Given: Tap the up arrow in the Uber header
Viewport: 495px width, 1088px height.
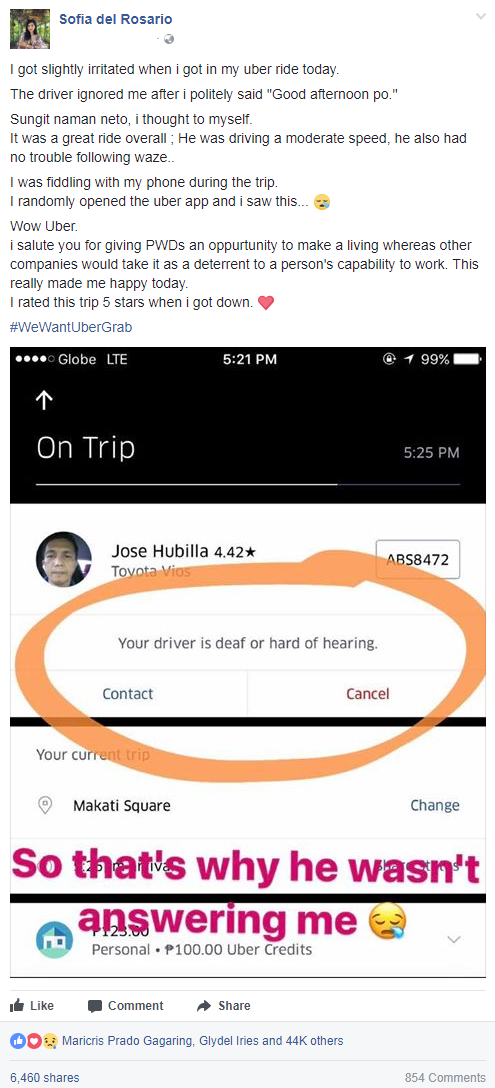Looking at the screenshot, I should [44, 399].
